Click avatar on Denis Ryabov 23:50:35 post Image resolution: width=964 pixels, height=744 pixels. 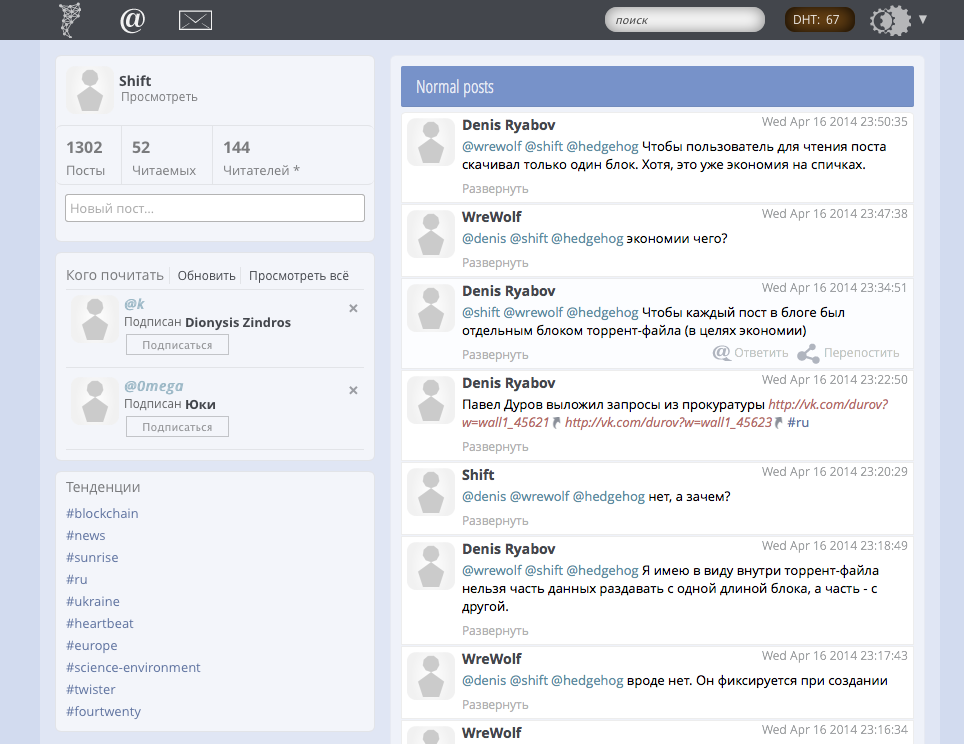431,142
